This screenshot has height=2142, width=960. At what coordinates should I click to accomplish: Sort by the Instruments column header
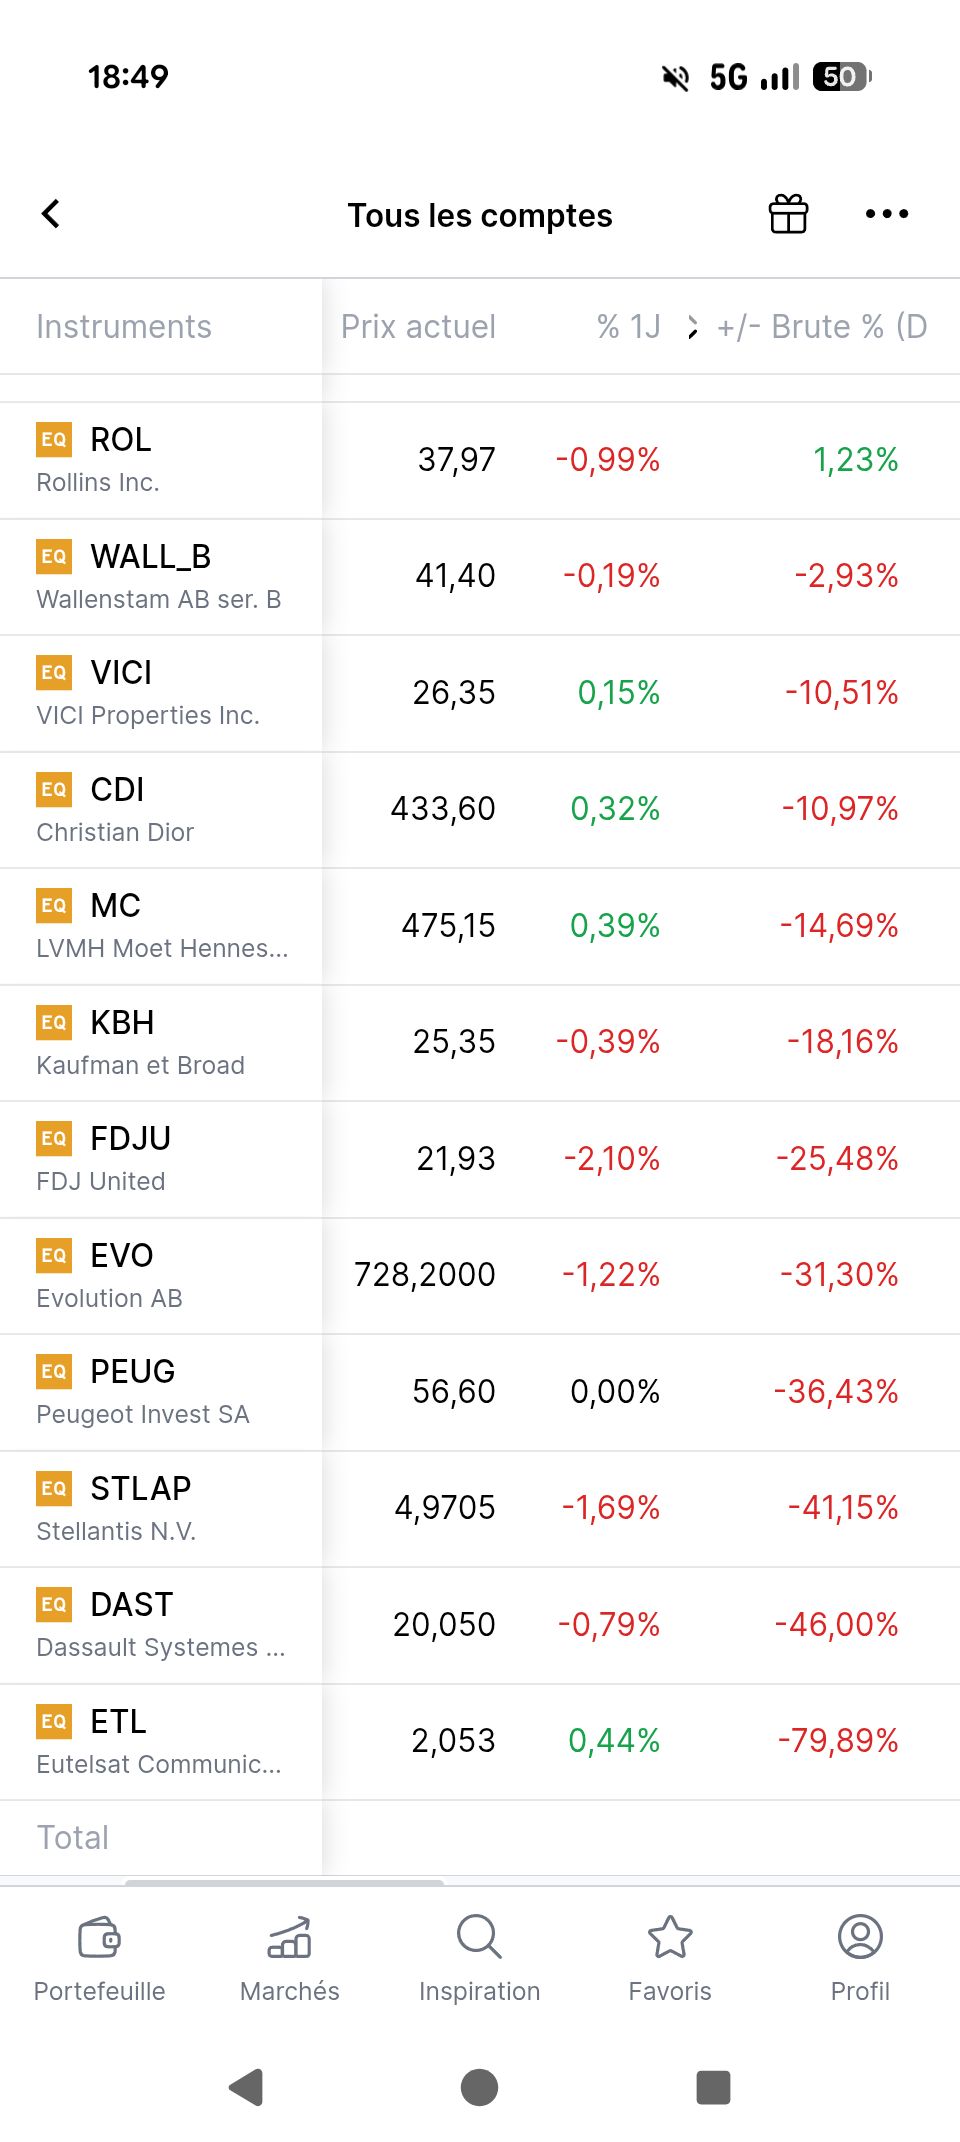click(124, 327)
